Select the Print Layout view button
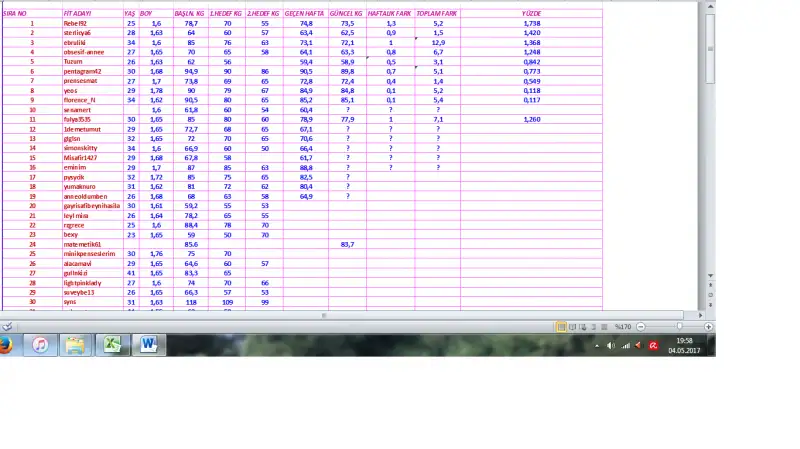Image resolution: width=800 pixels, height=449 pixels. tap(561, 327)
